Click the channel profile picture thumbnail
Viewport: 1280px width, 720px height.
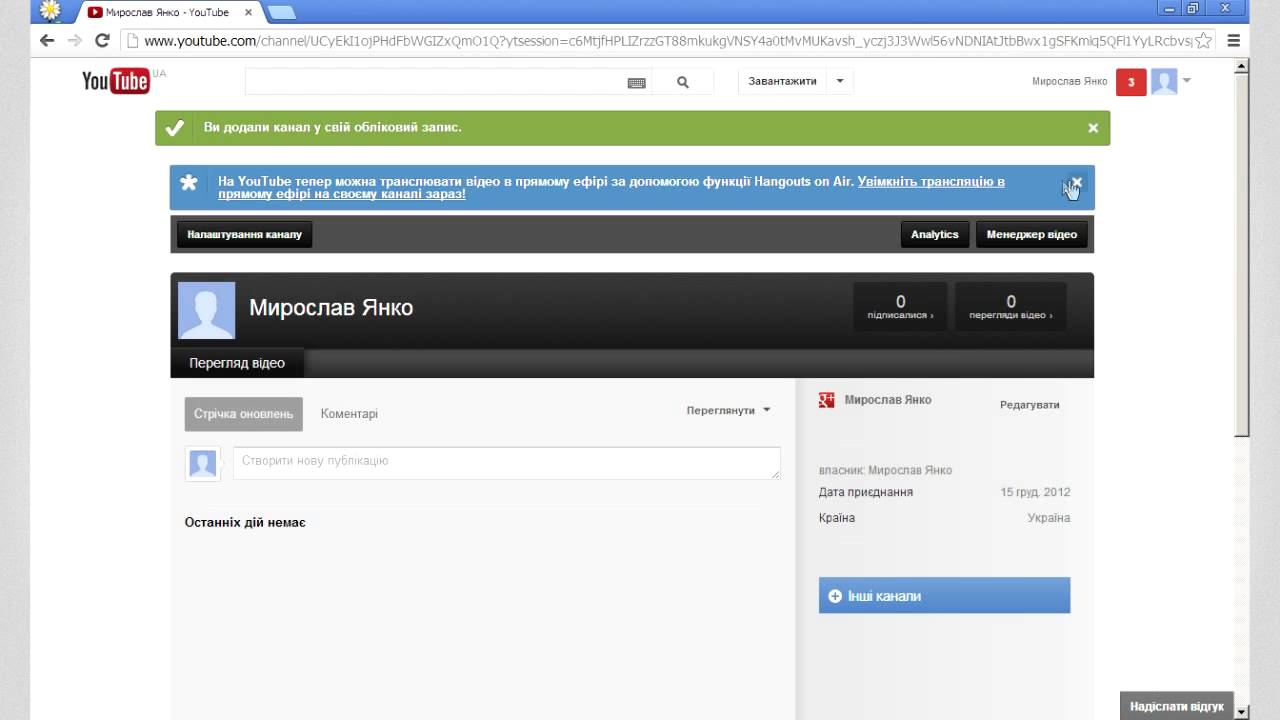[x=206, y=310]
